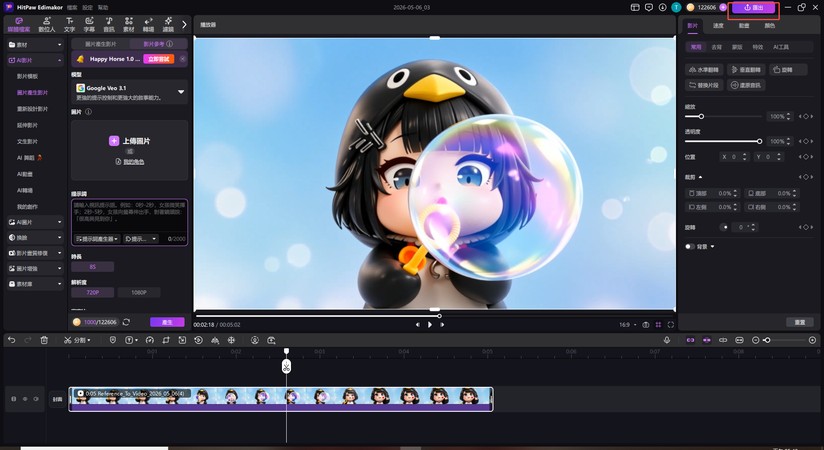
Task: Collapse the 裁剪 crop section
Action: click(x=700, y=177)
